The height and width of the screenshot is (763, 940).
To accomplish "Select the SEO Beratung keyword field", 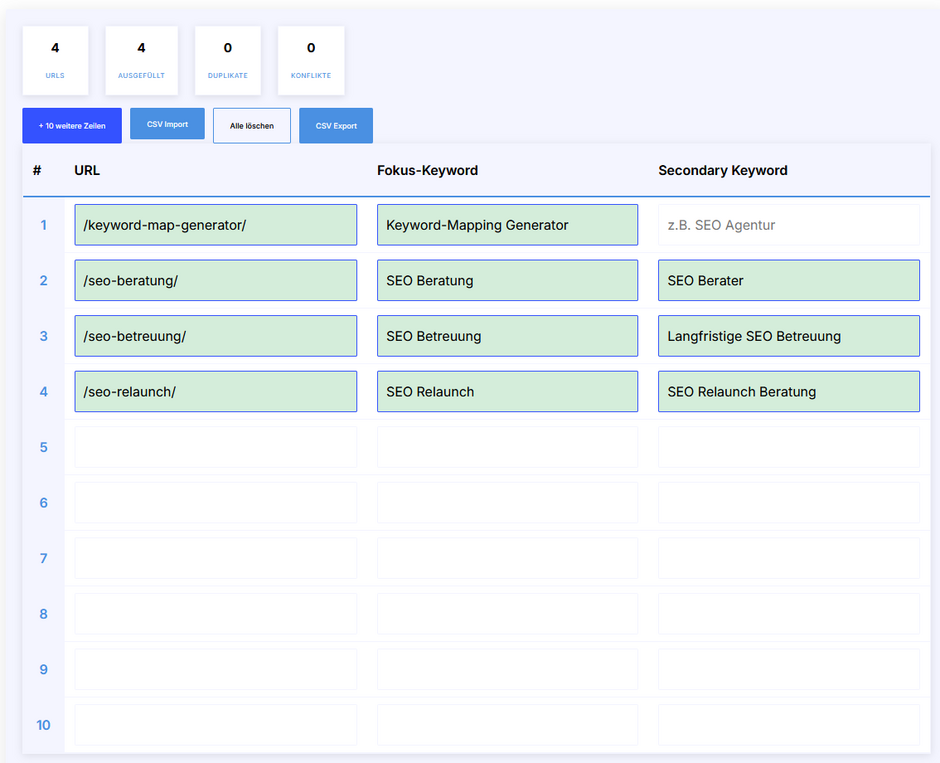I will 507,280.
